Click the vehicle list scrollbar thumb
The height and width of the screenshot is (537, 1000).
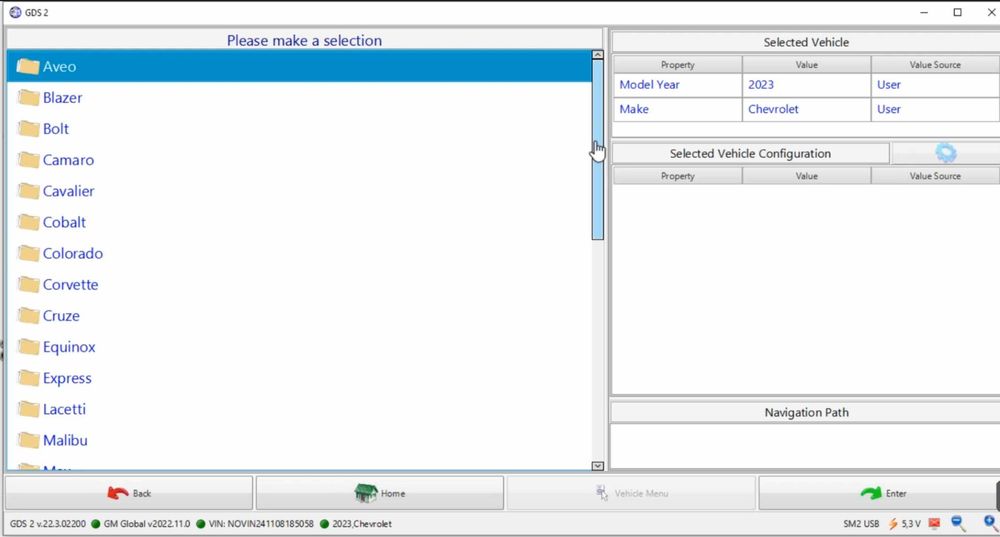[598, 150]
